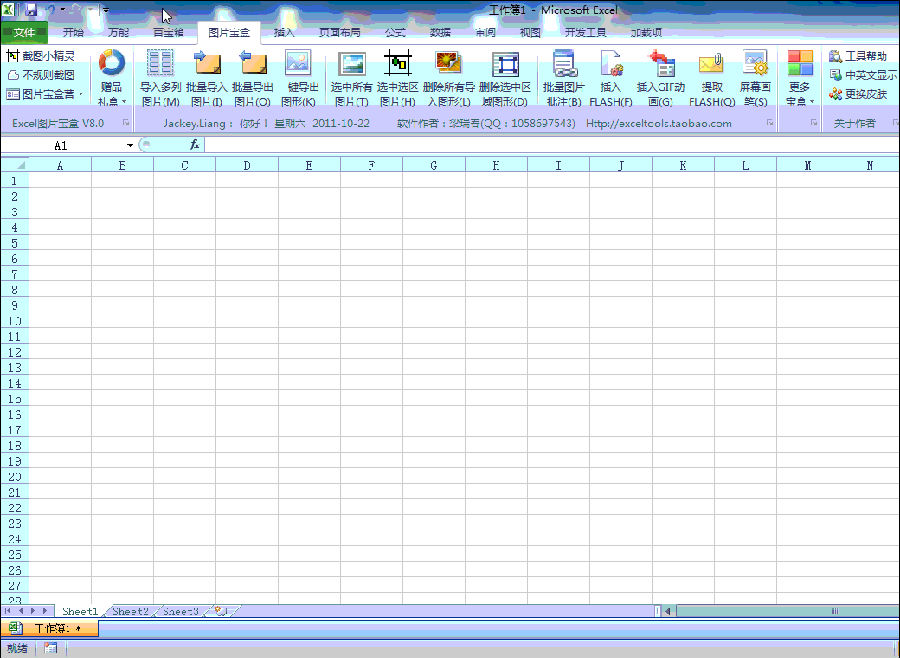900x658 pixels.
Task: Open the 屏幕画笔 screen pen tool
Action: (755, 65)
